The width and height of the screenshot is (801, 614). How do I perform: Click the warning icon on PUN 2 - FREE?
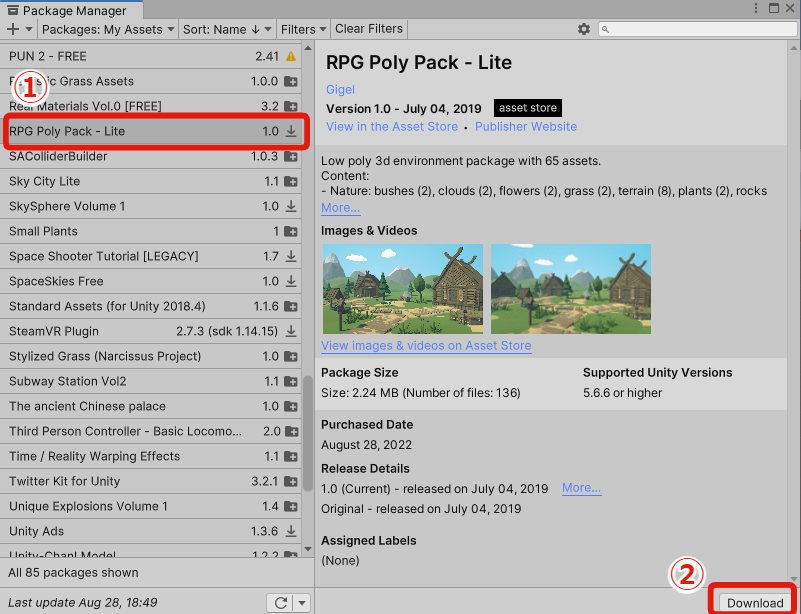click(x=291, y=56)
